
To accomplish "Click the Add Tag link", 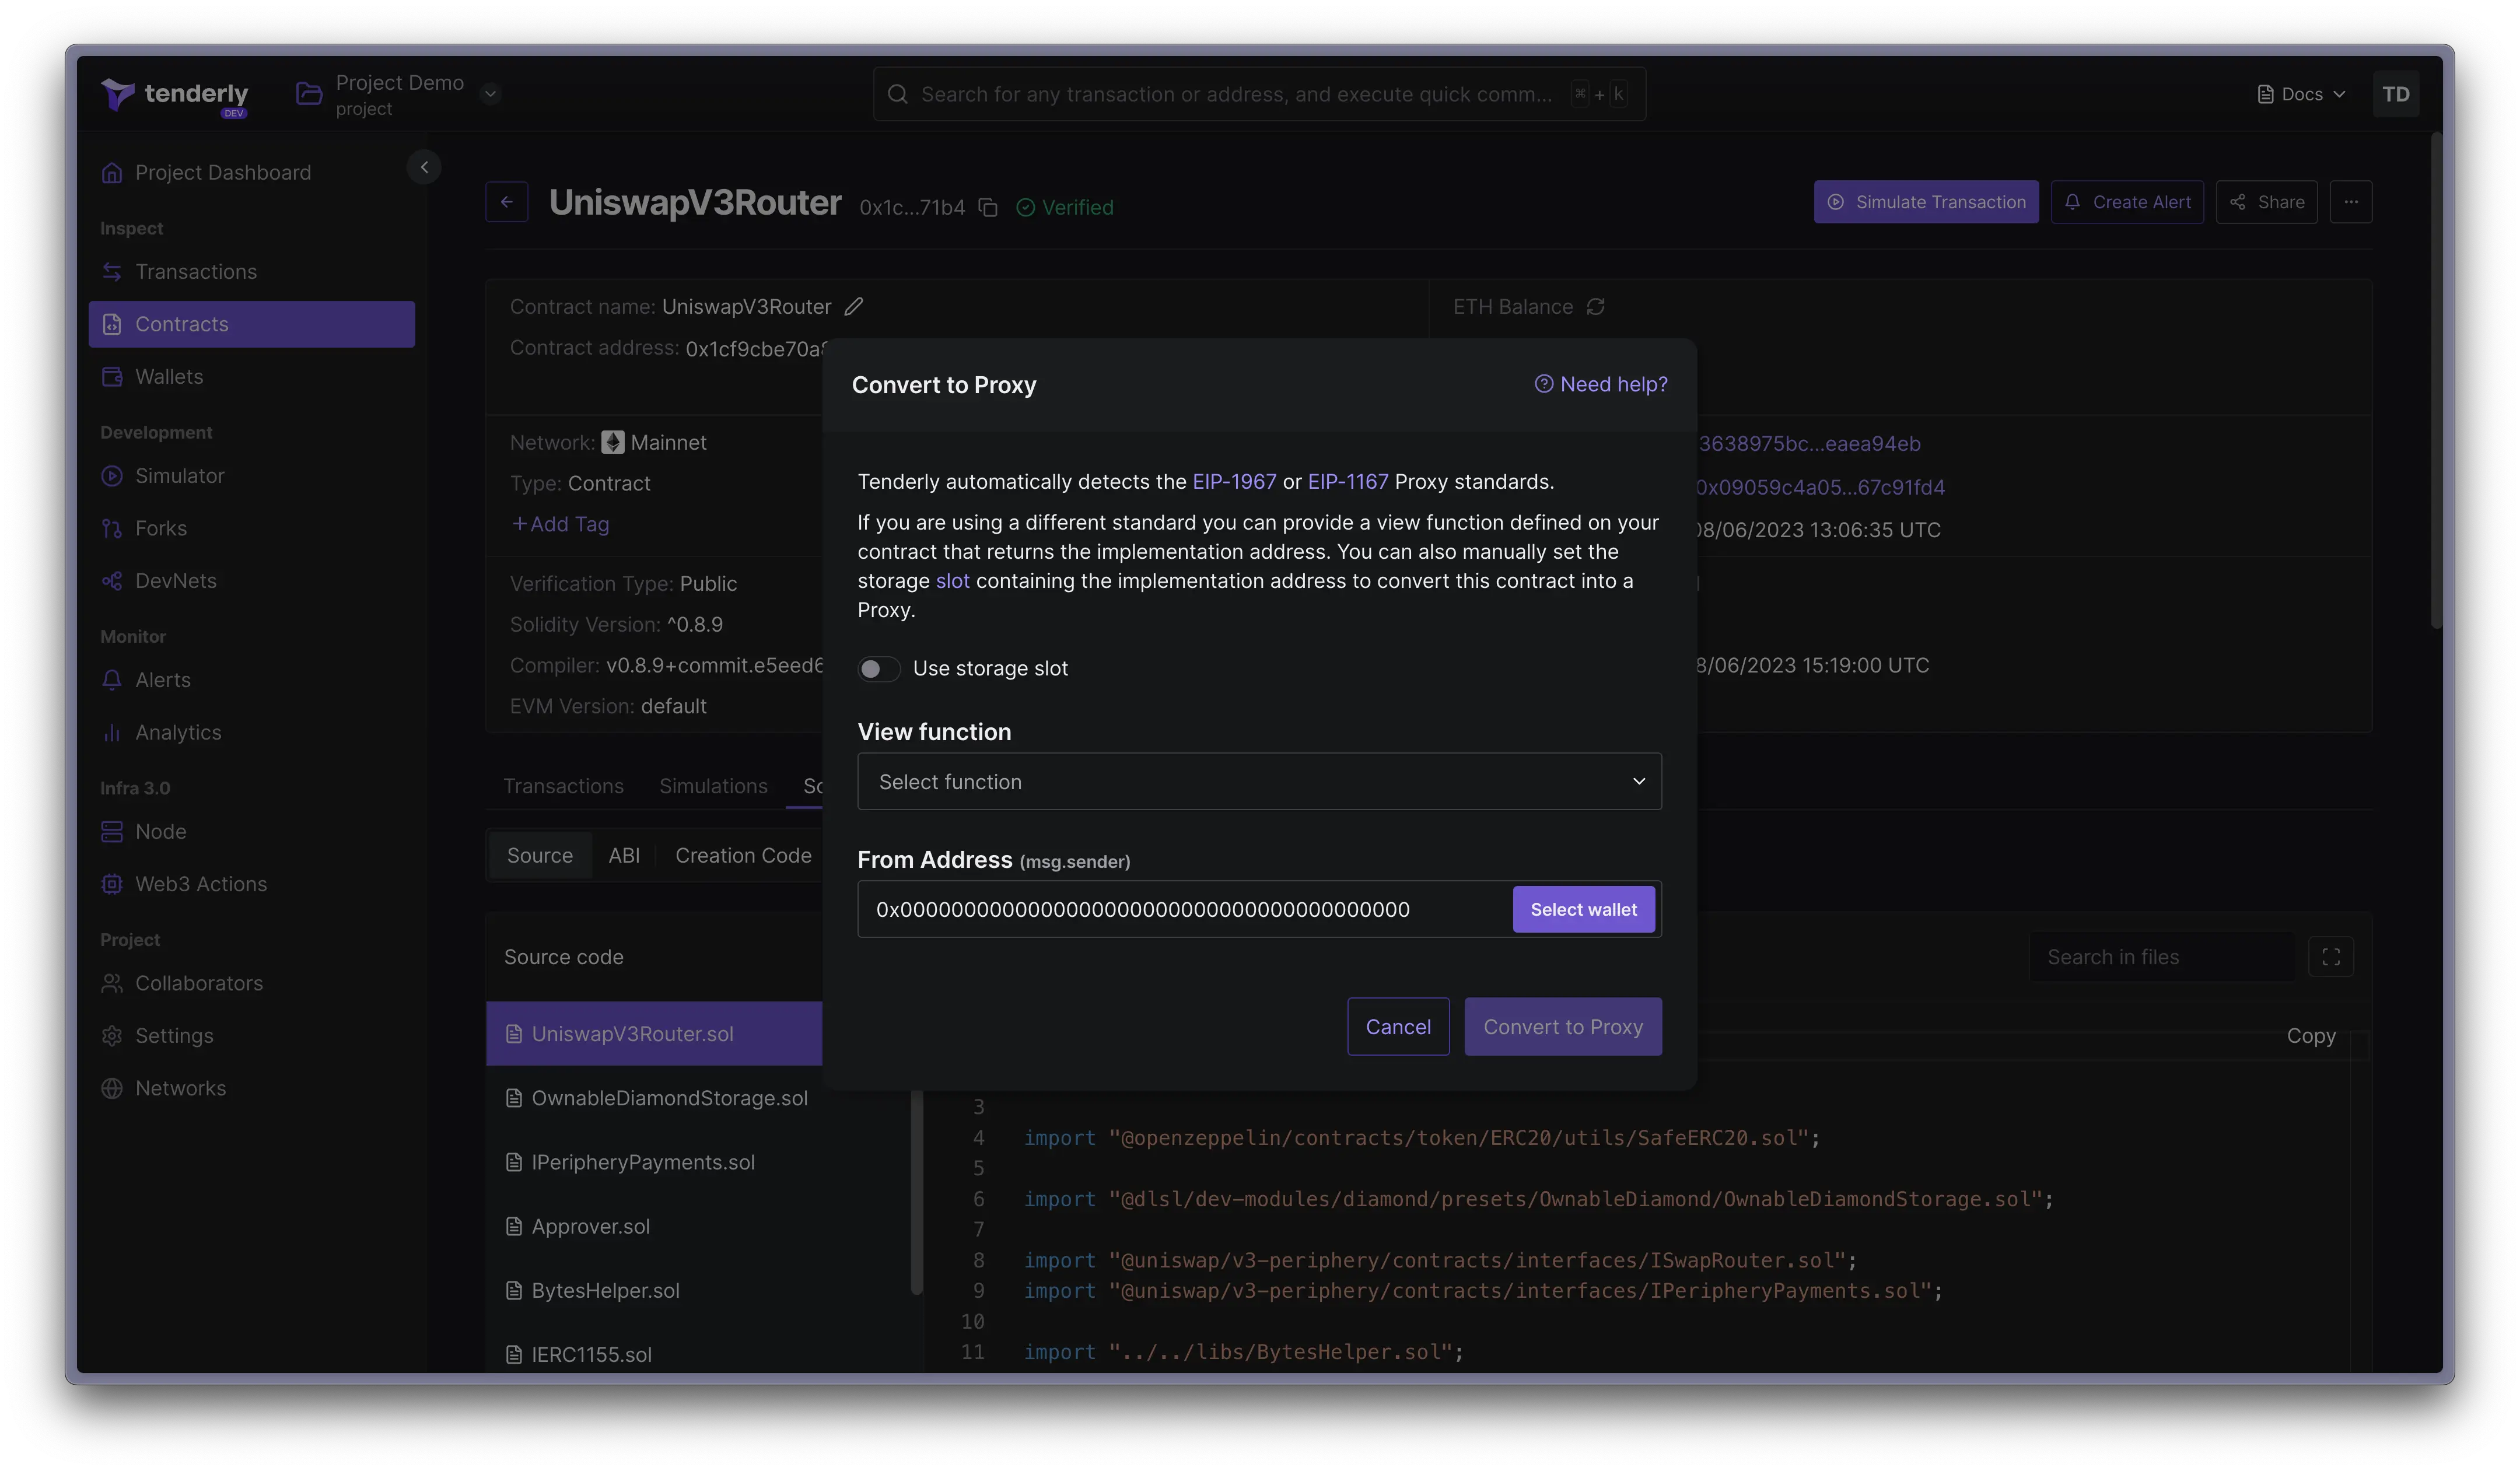I will point(560,524).
